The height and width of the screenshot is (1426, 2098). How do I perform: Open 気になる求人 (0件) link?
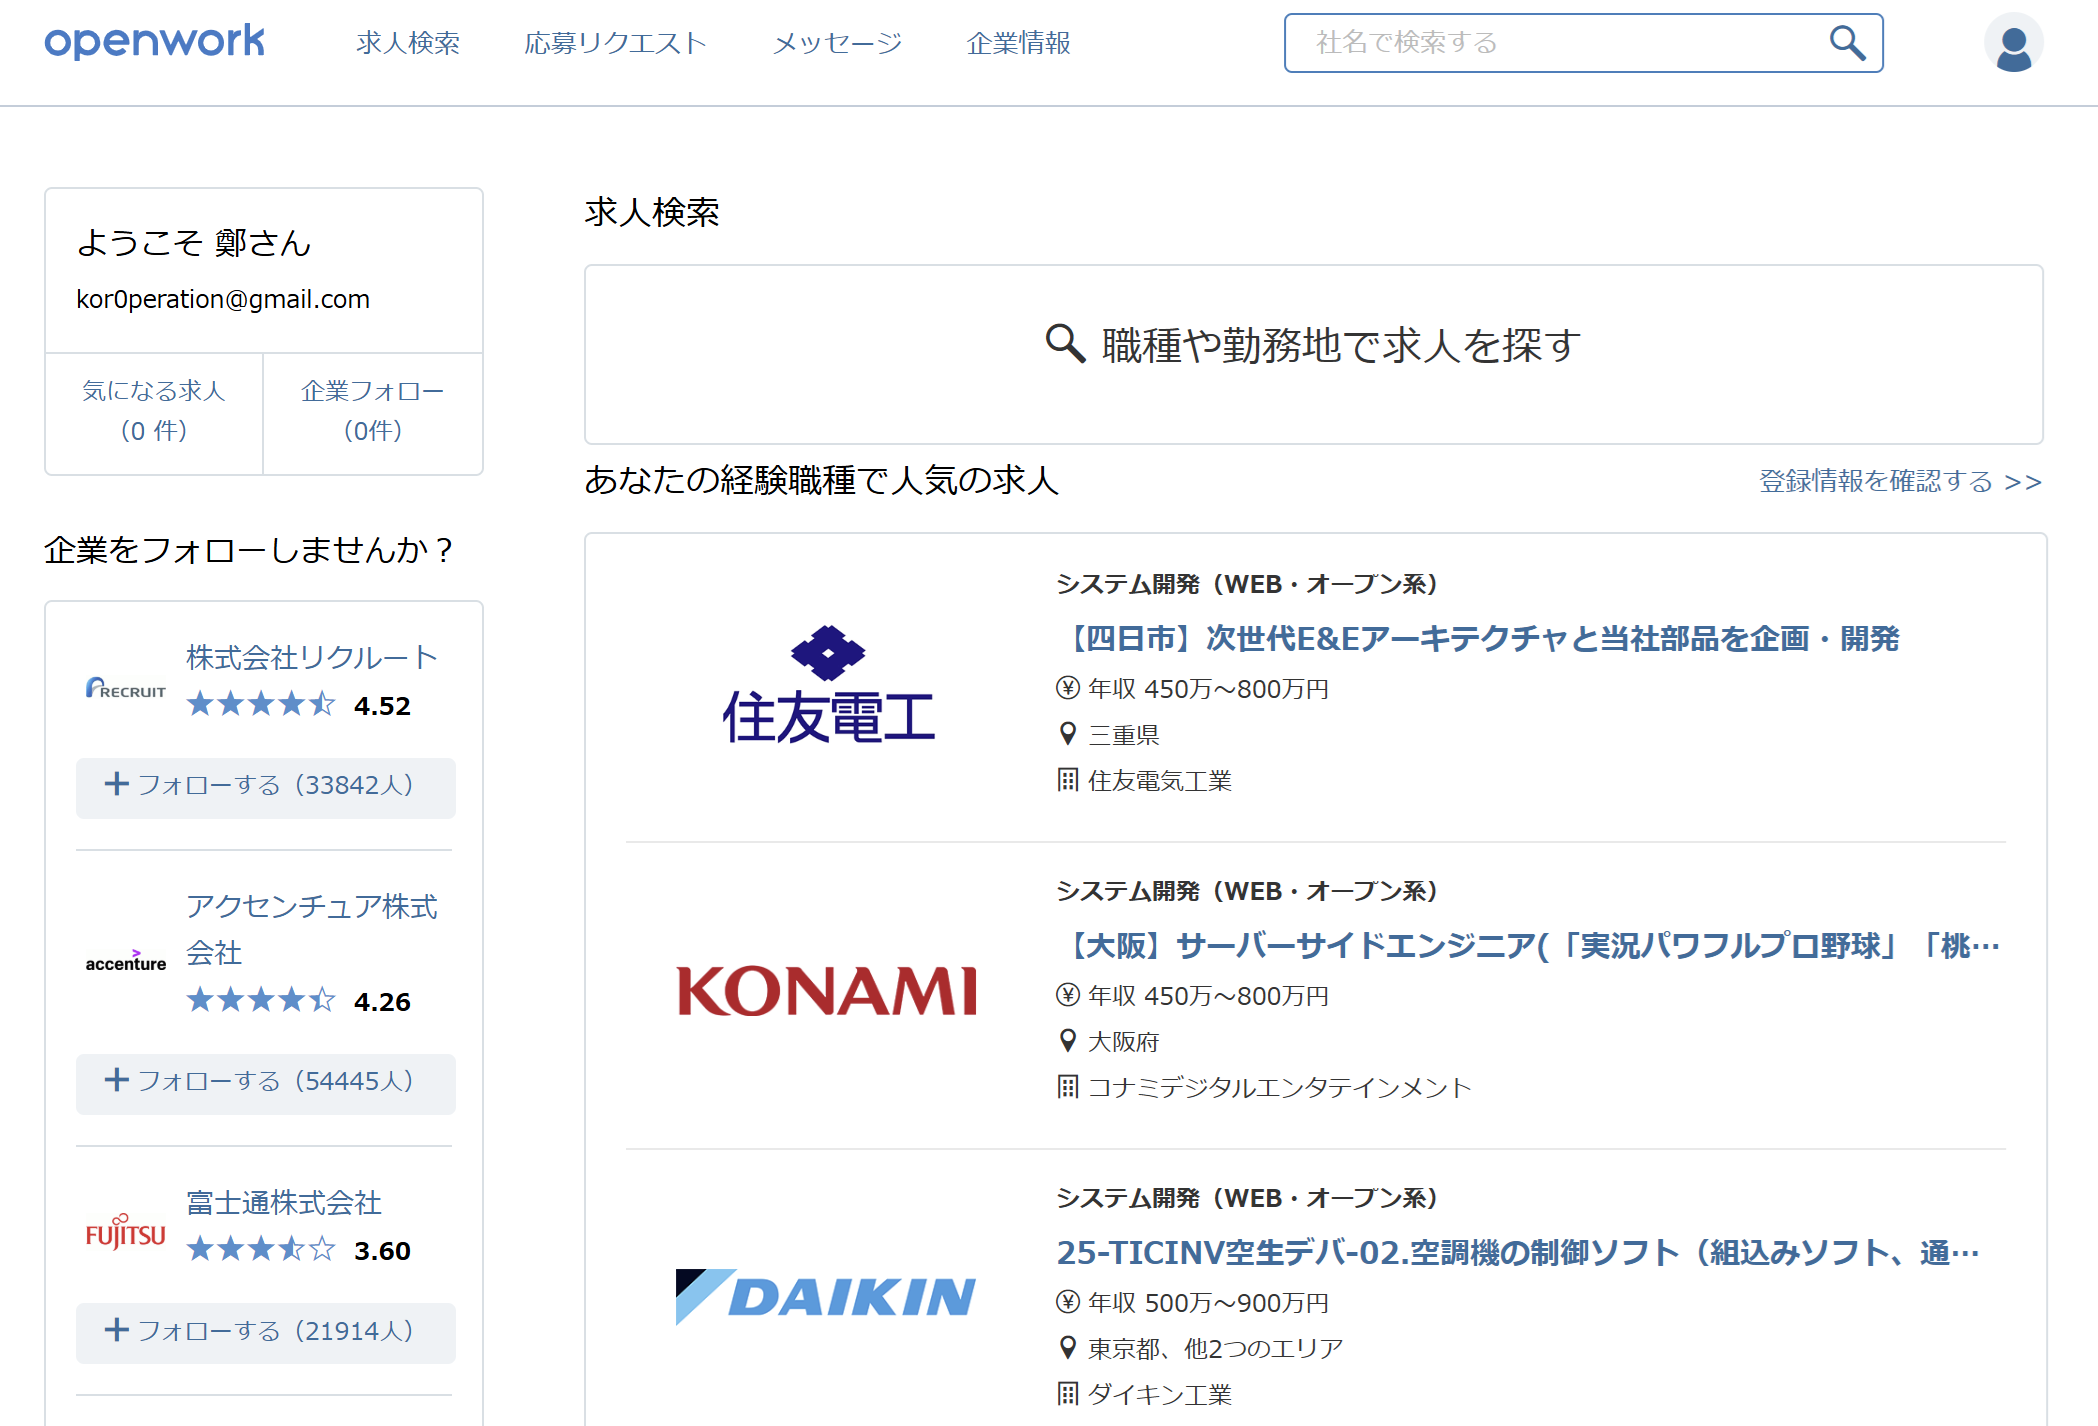click(x=154, y=411)
